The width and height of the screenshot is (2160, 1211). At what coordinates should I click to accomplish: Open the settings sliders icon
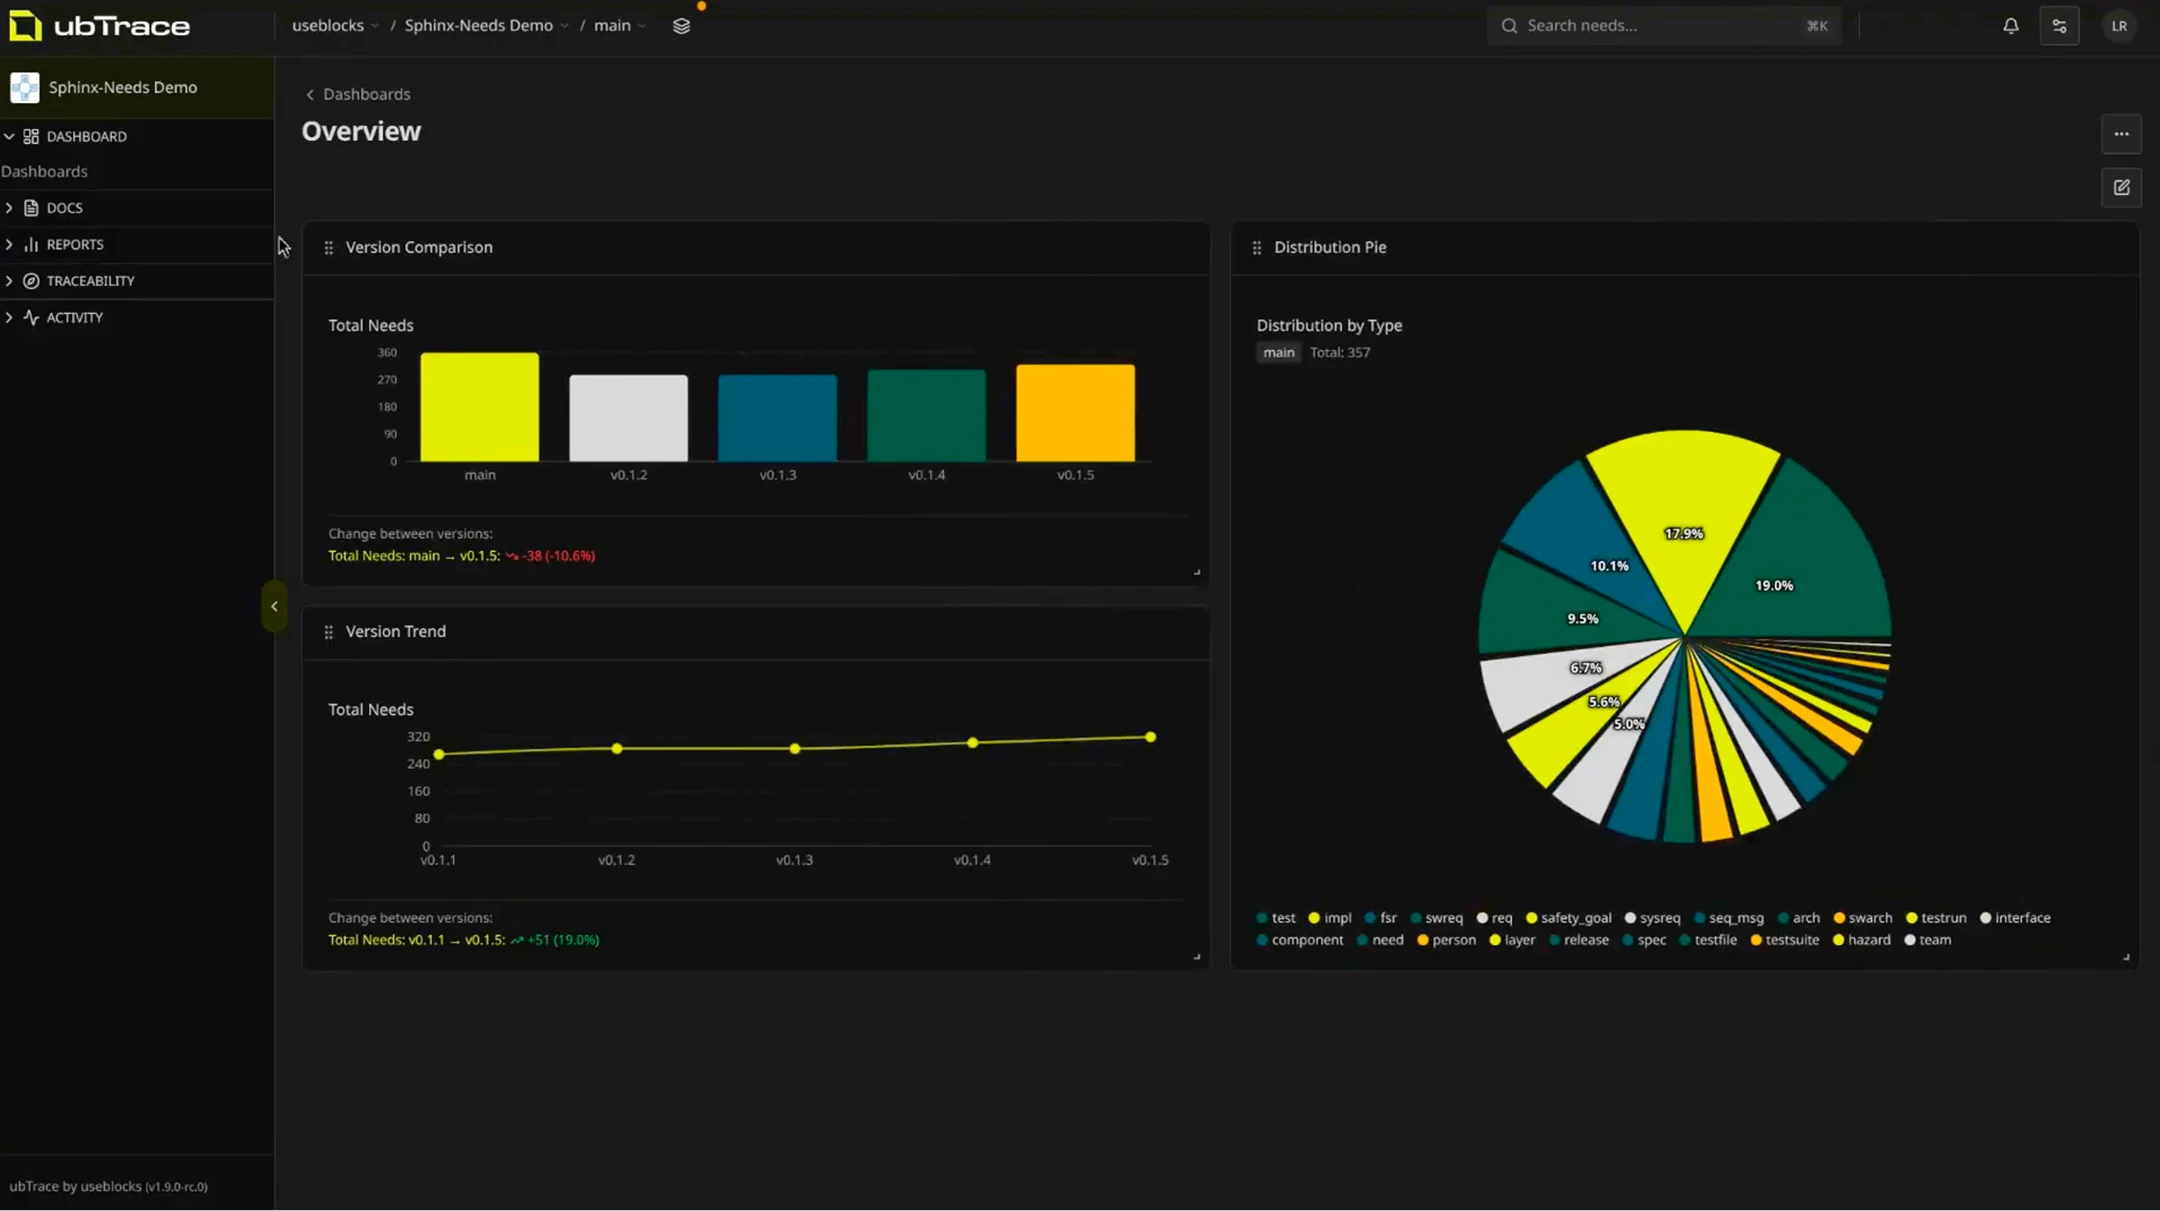click(x=2059, y=26)
